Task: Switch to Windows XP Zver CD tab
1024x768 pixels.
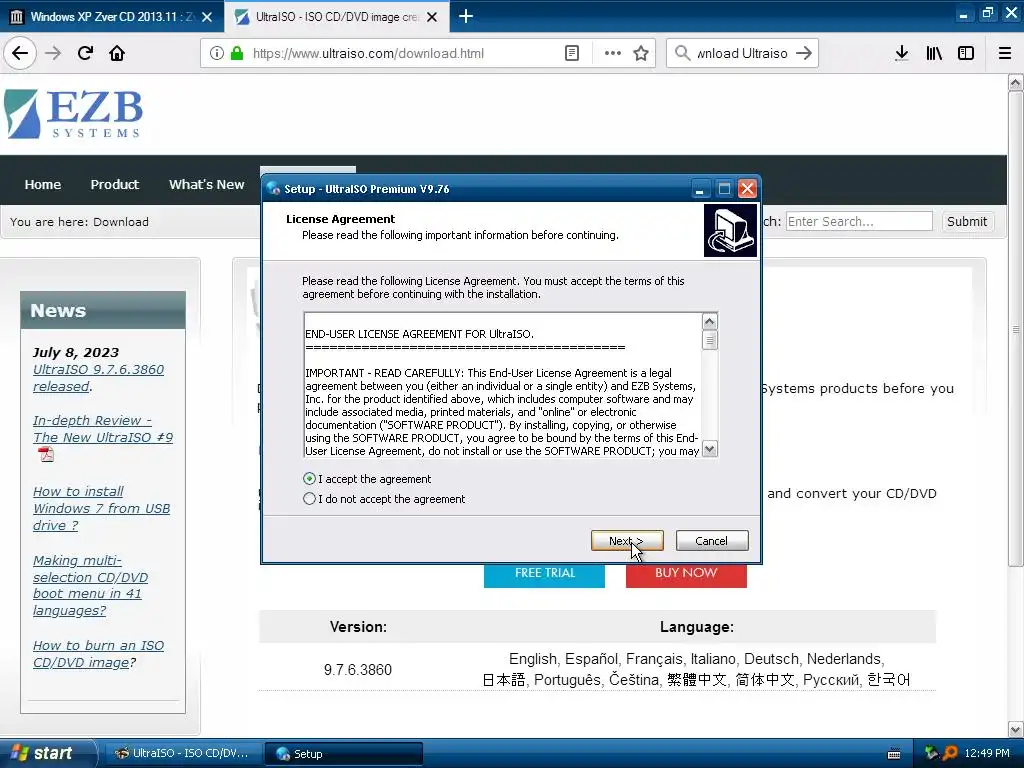Action: coord(111,17)
